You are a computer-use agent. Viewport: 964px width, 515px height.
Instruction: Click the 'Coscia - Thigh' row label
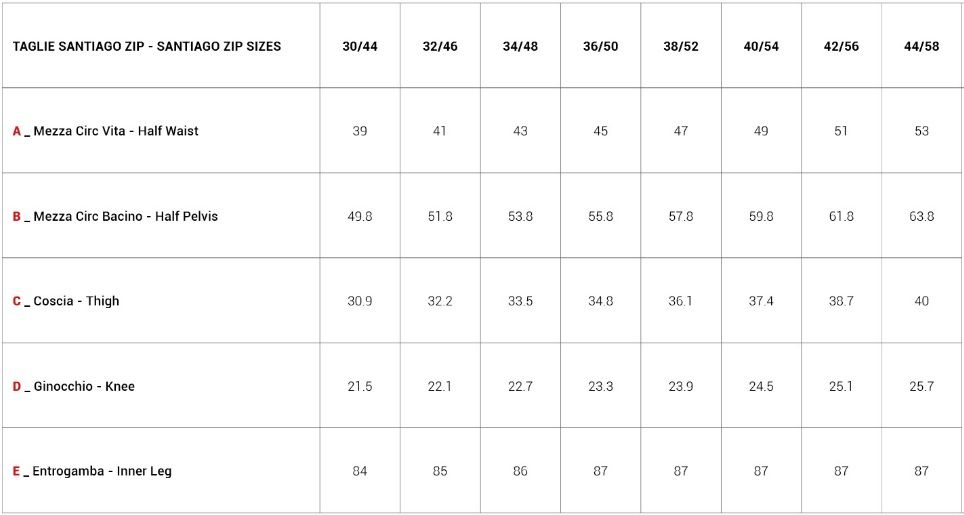tap(76, 301)
